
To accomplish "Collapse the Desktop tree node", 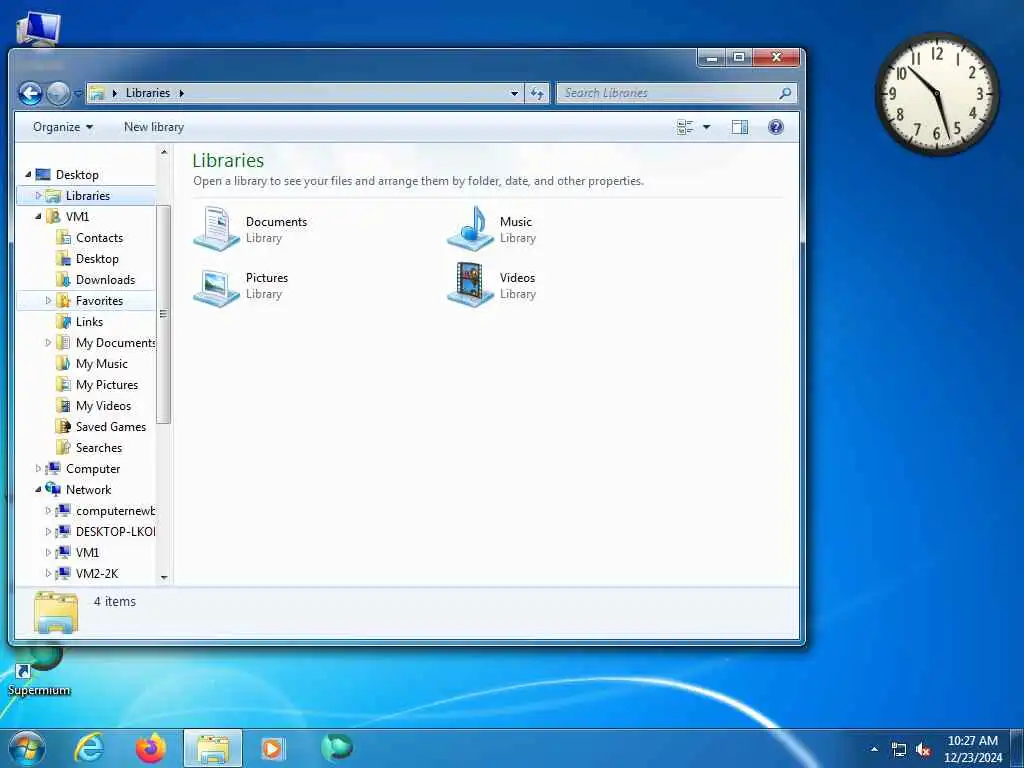I will pyautogui.click(x=28, y=174).
